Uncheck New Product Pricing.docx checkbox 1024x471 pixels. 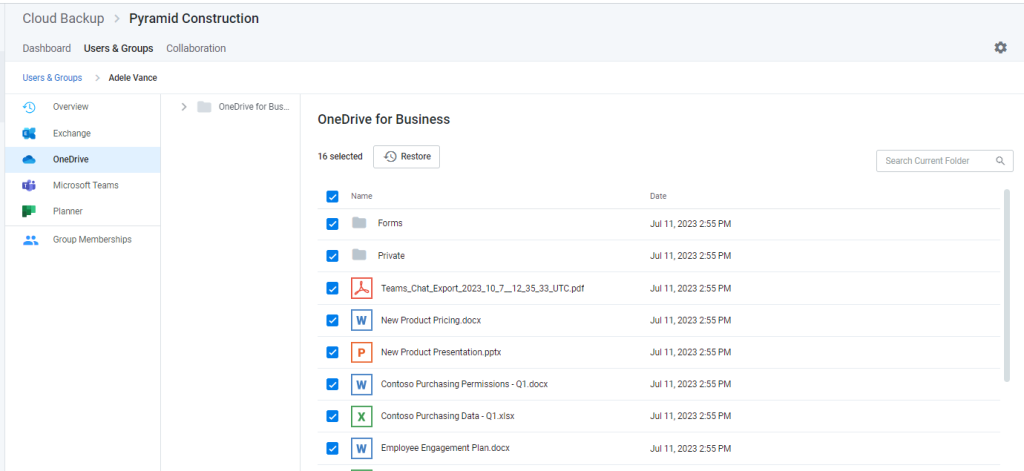pos(332,320)
